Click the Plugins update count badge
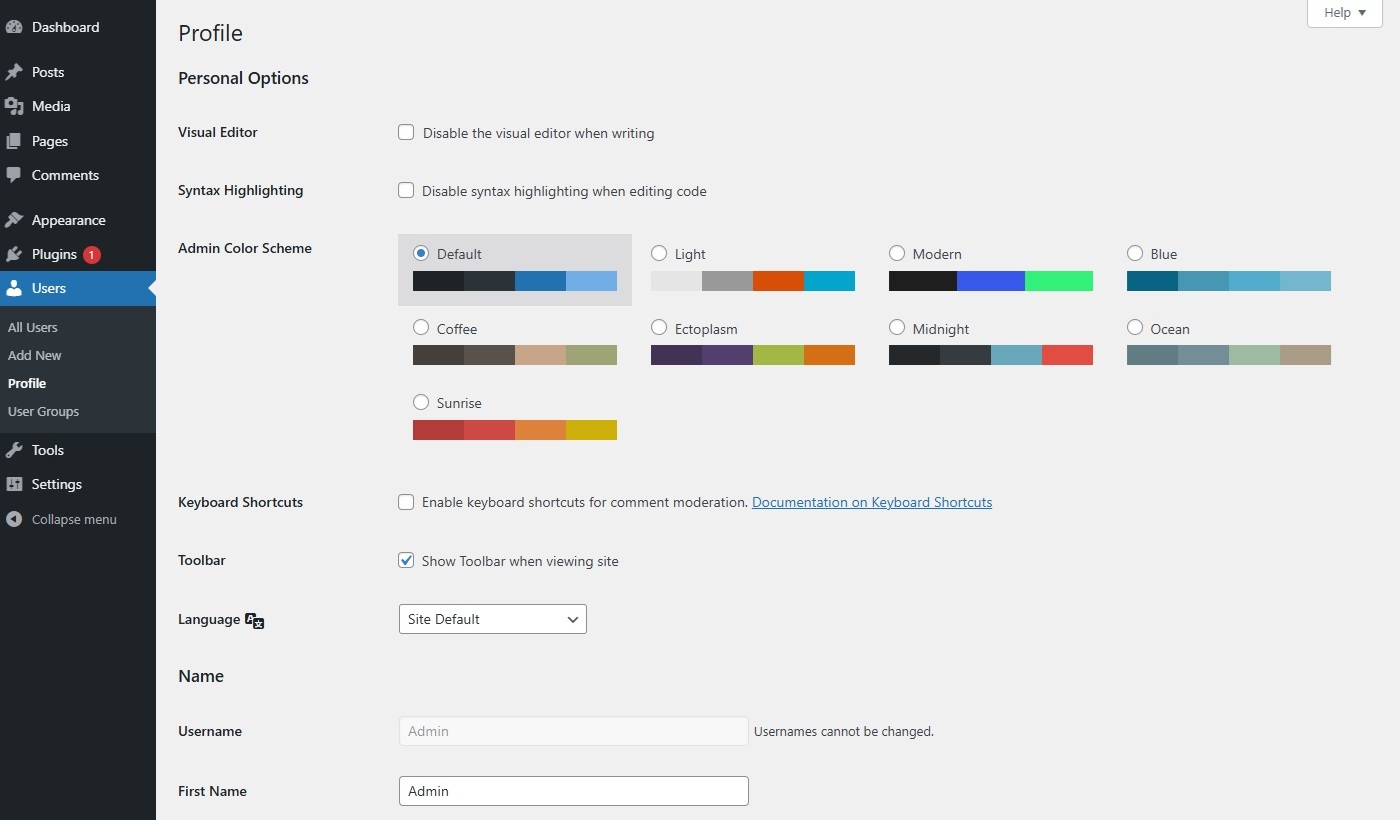 click(x=92, y=254)
